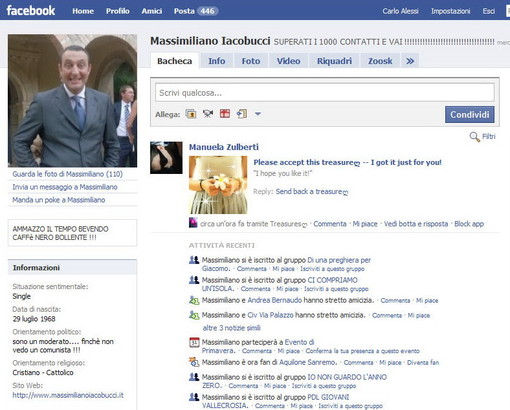Screen dimensions: 510x410
Task: Expand more profile tabs with double chevron
Action: pyautogui.click(x=410, y=61)
